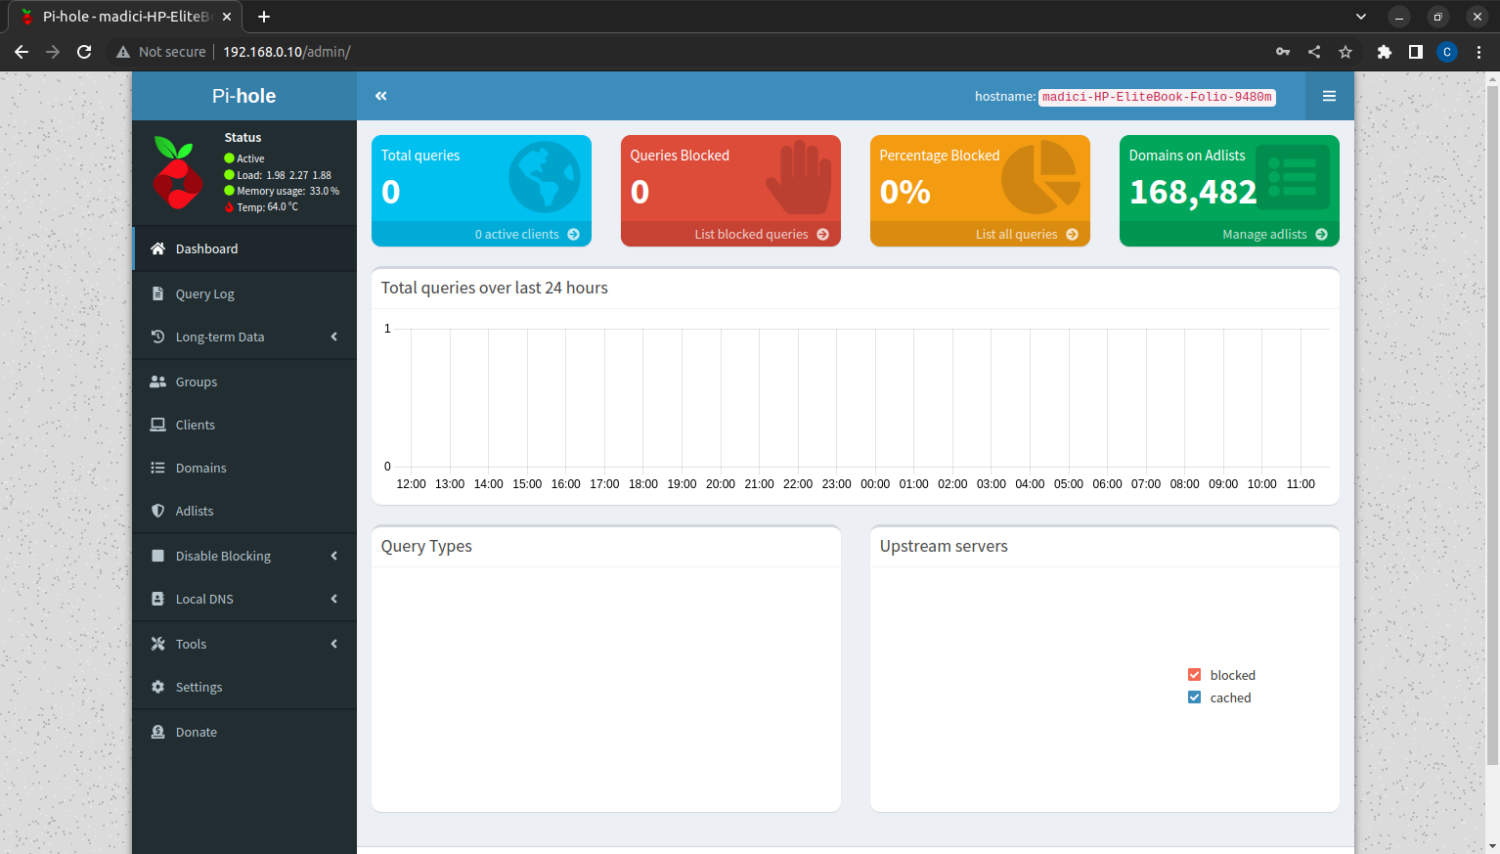Click the Dashboard house icon
The width and height of the screenshot is (1500, 854).
158,249
